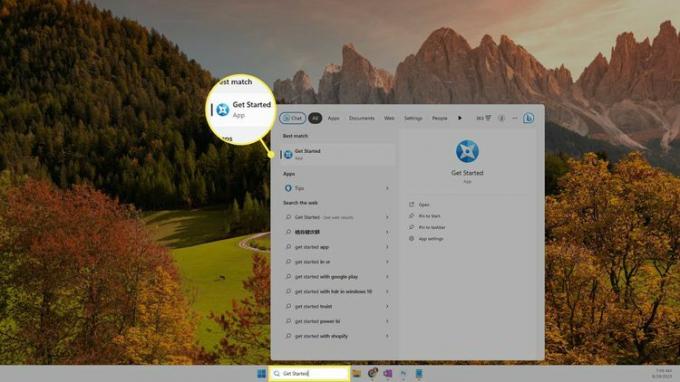Select the All filter tab
Screen dimensions: 680x382
click(x=315, y=118)
